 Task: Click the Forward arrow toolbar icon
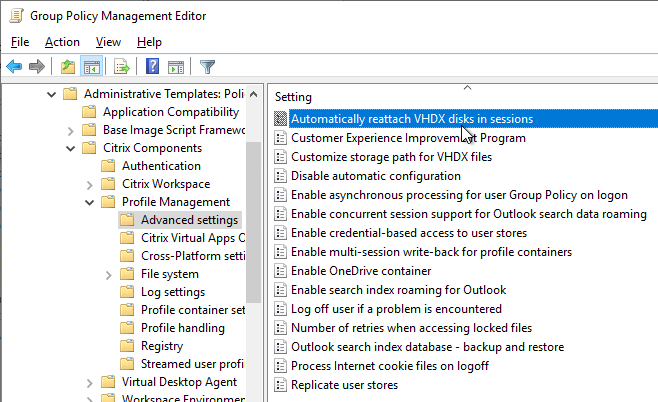coord(37,66)
